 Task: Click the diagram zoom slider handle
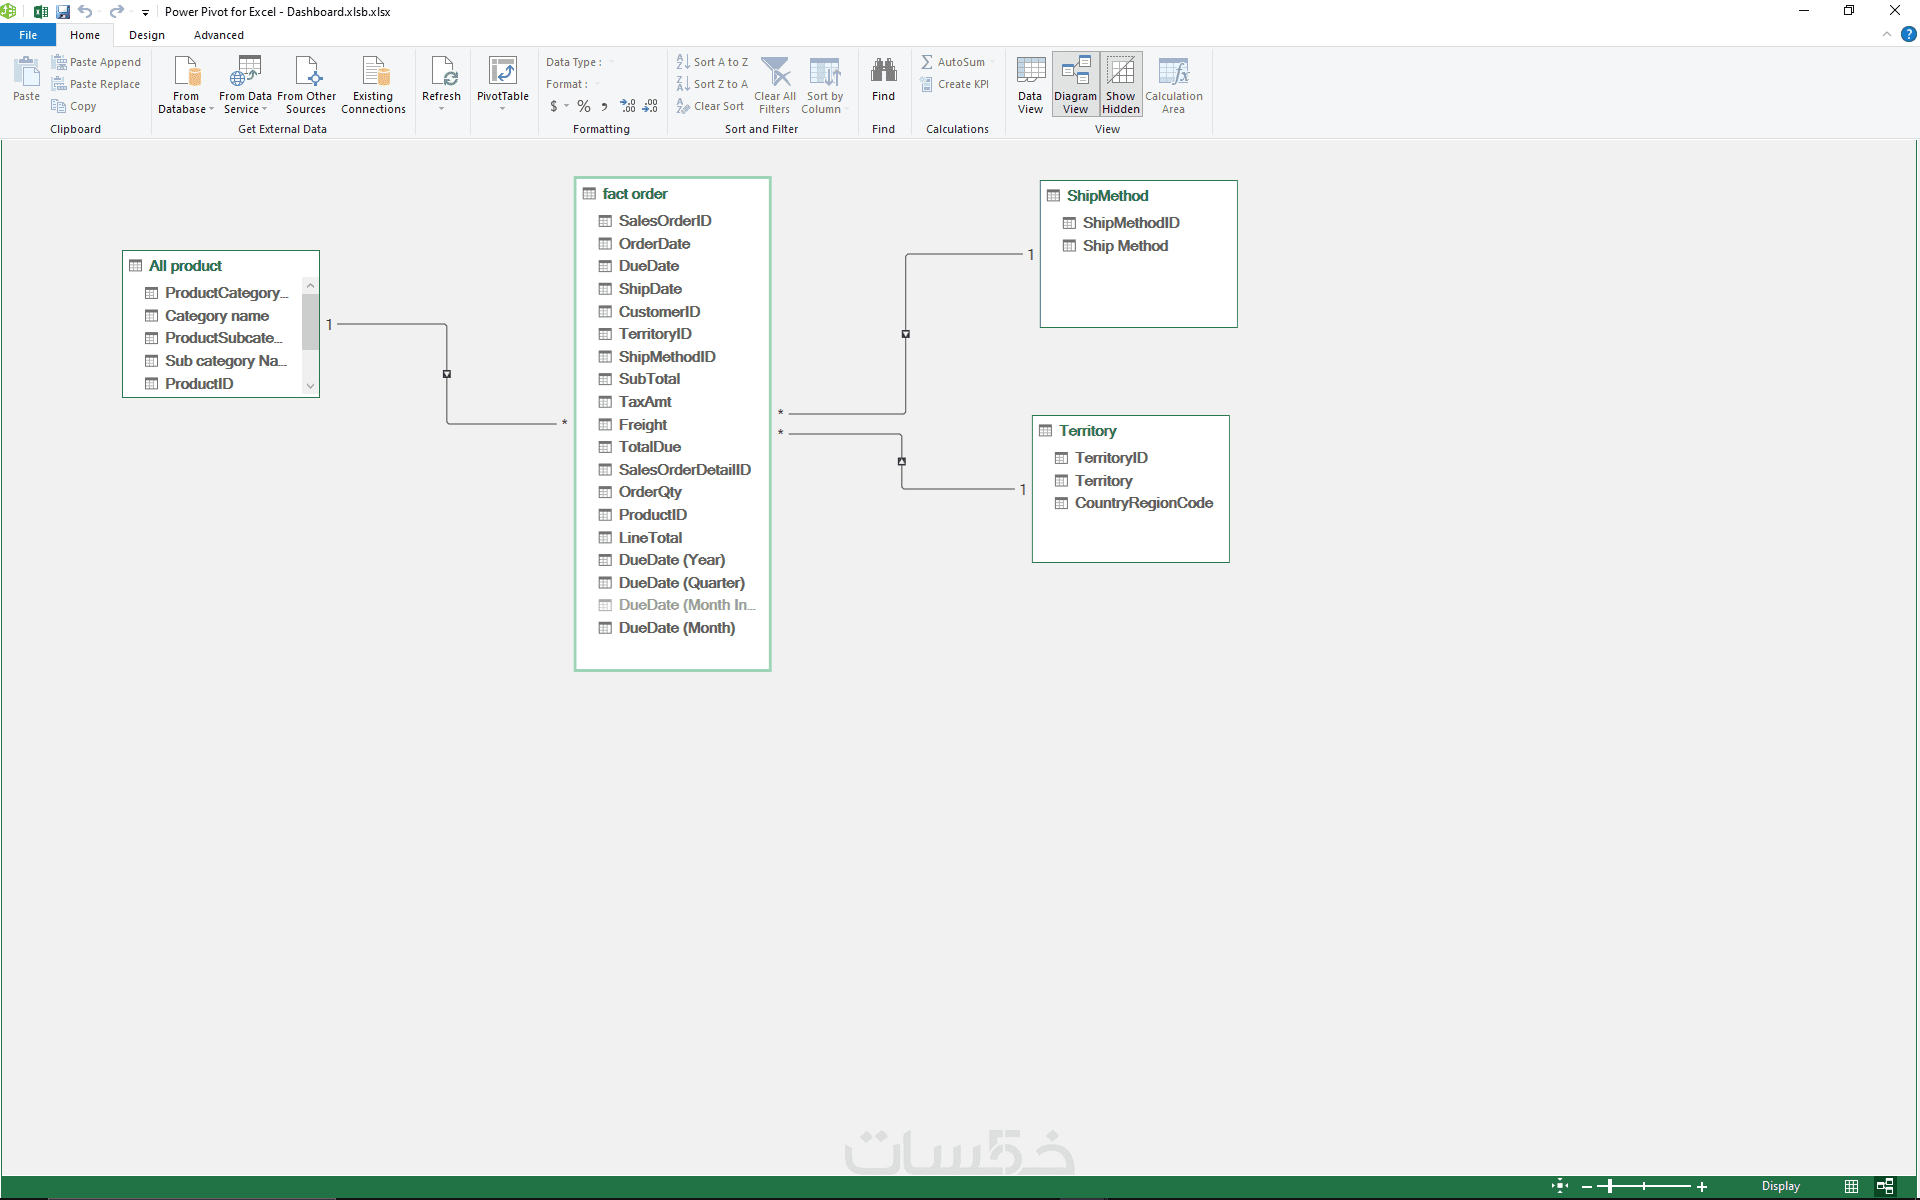1610,1186
